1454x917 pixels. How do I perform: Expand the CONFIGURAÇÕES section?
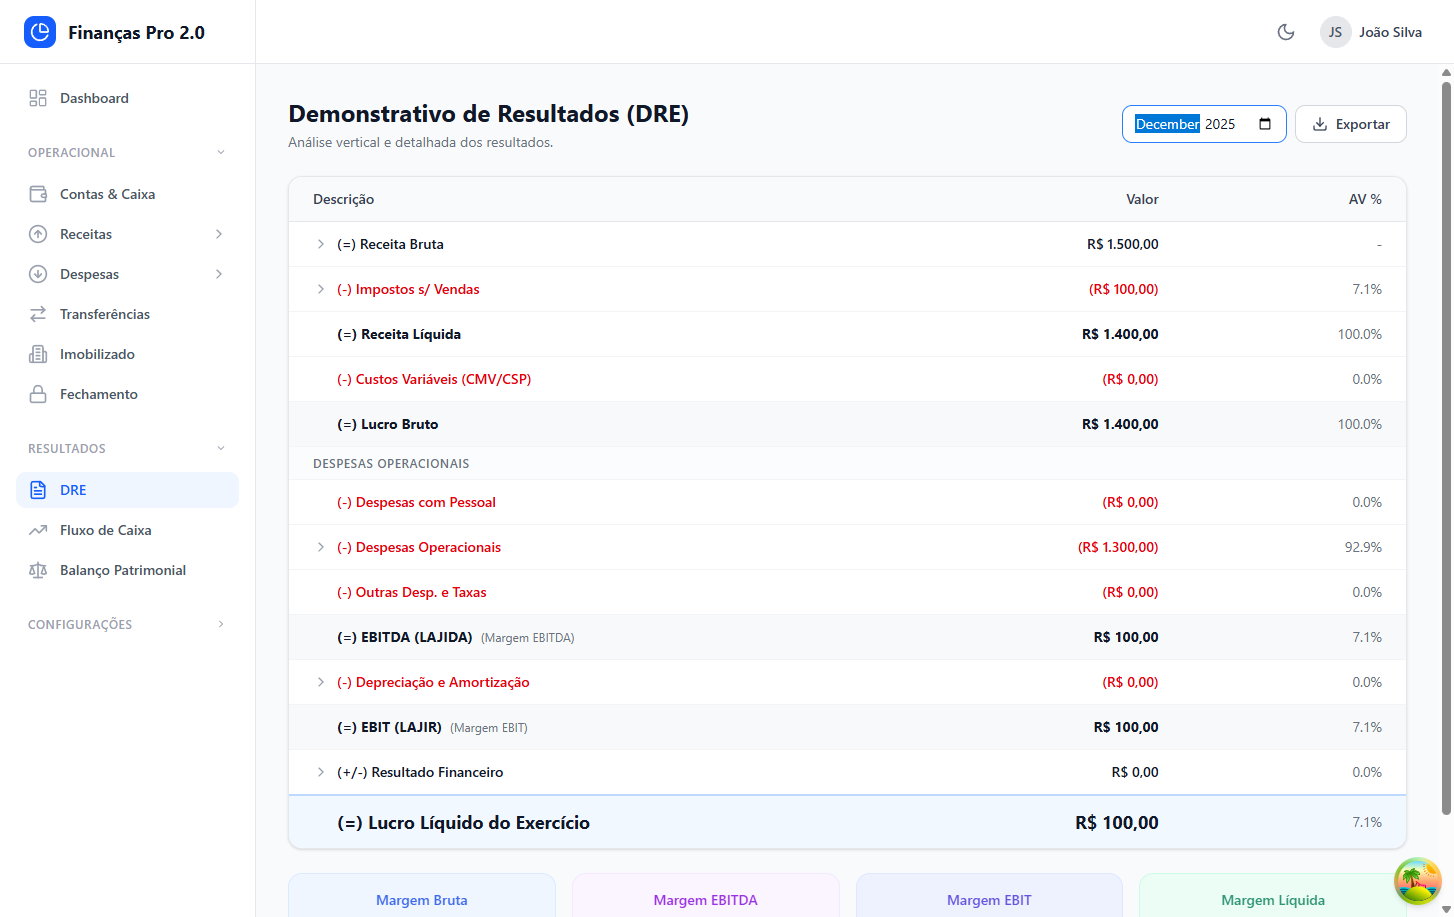click(x=221, y=625)
